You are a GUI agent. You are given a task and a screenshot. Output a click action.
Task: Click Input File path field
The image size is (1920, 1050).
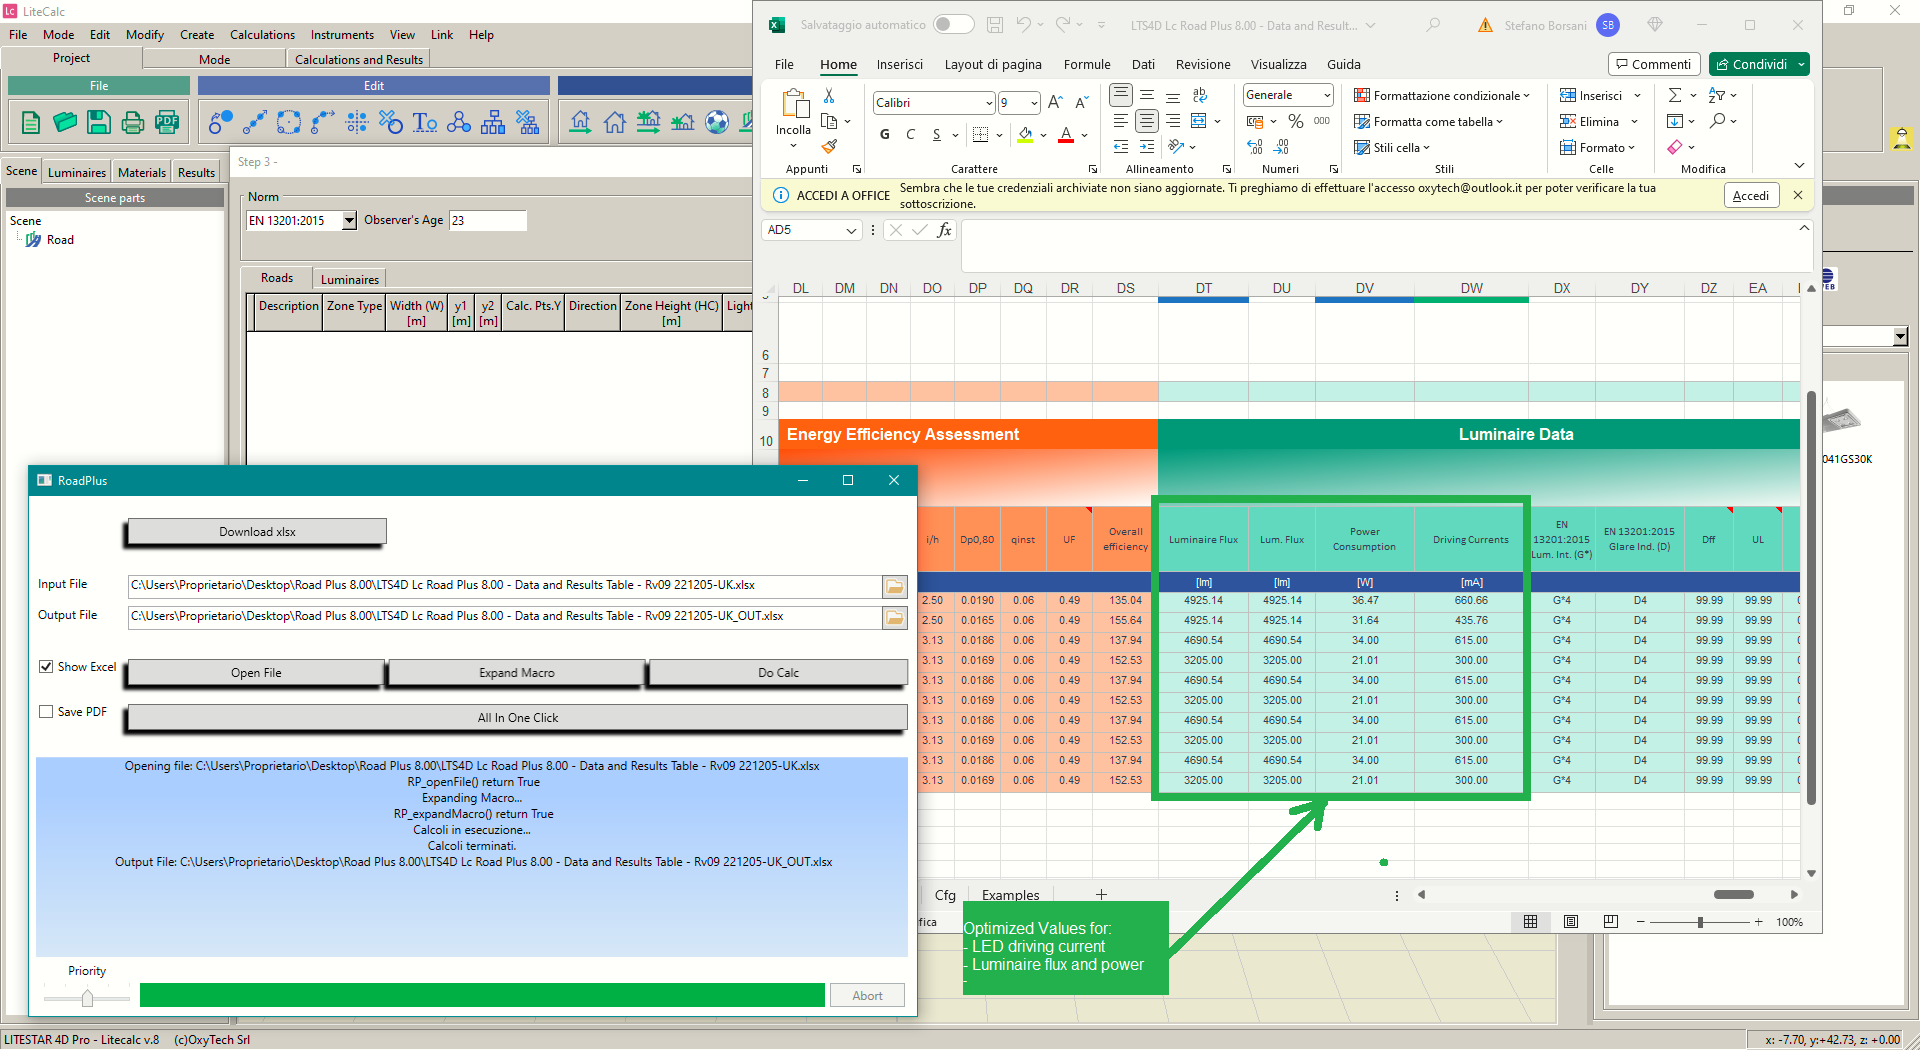[x=505, y=586]
